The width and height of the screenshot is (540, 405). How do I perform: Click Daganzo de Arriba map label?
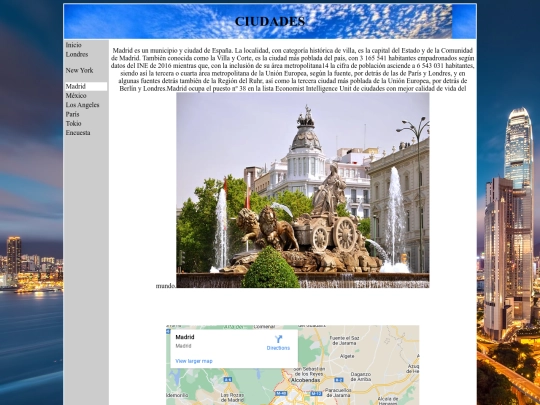(361, 376)
